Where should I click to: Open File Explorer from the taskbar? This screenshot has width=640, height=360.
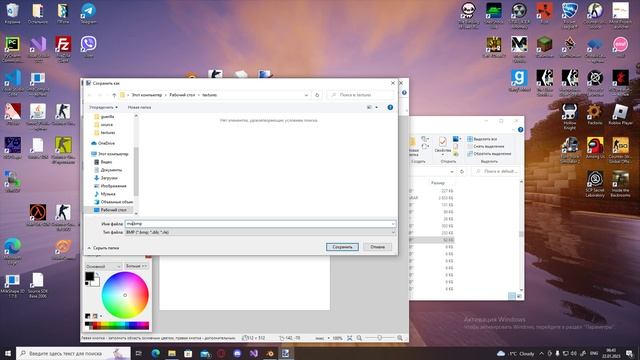[x=172, y=353]
